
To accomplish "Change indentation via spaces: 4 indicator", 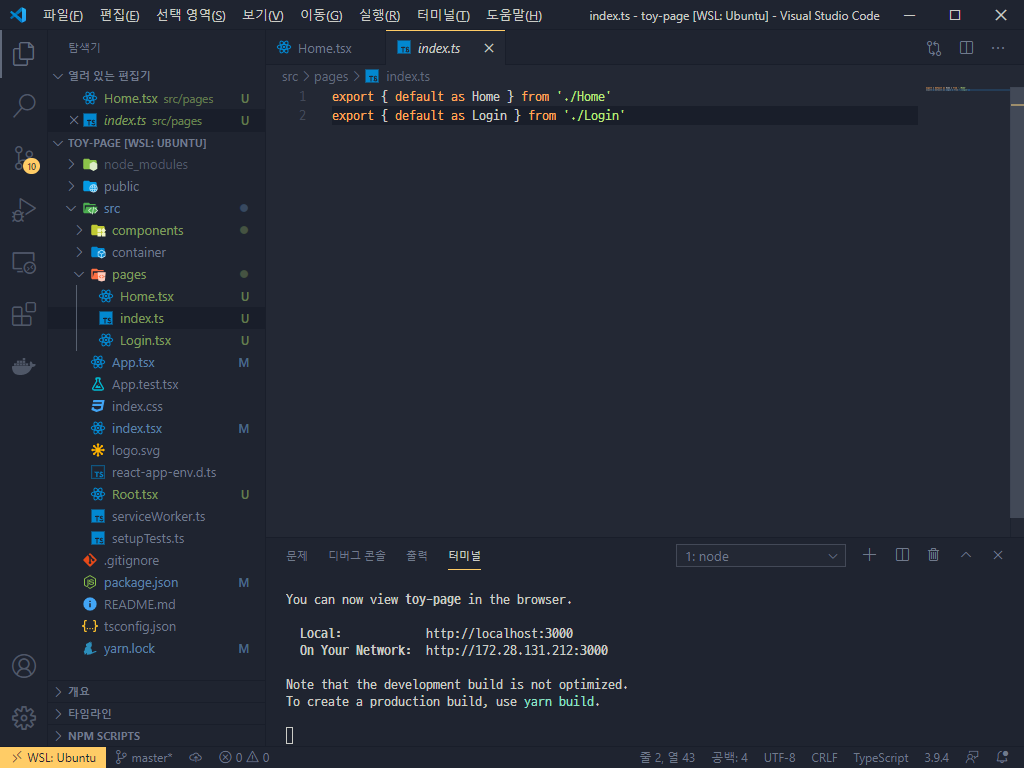I will coord(729,758).
